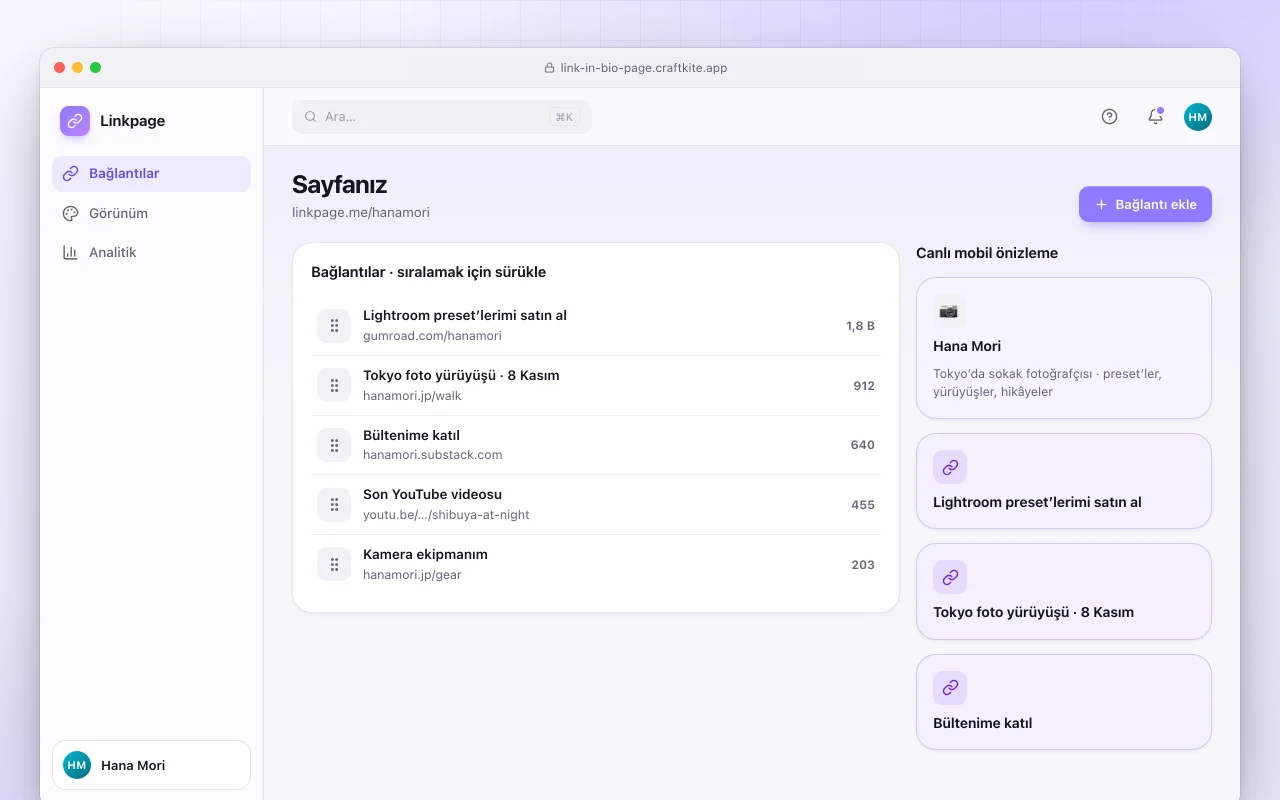Click the 1,8 B click count
The image size is (1280, 800).
tap(860, 326)
